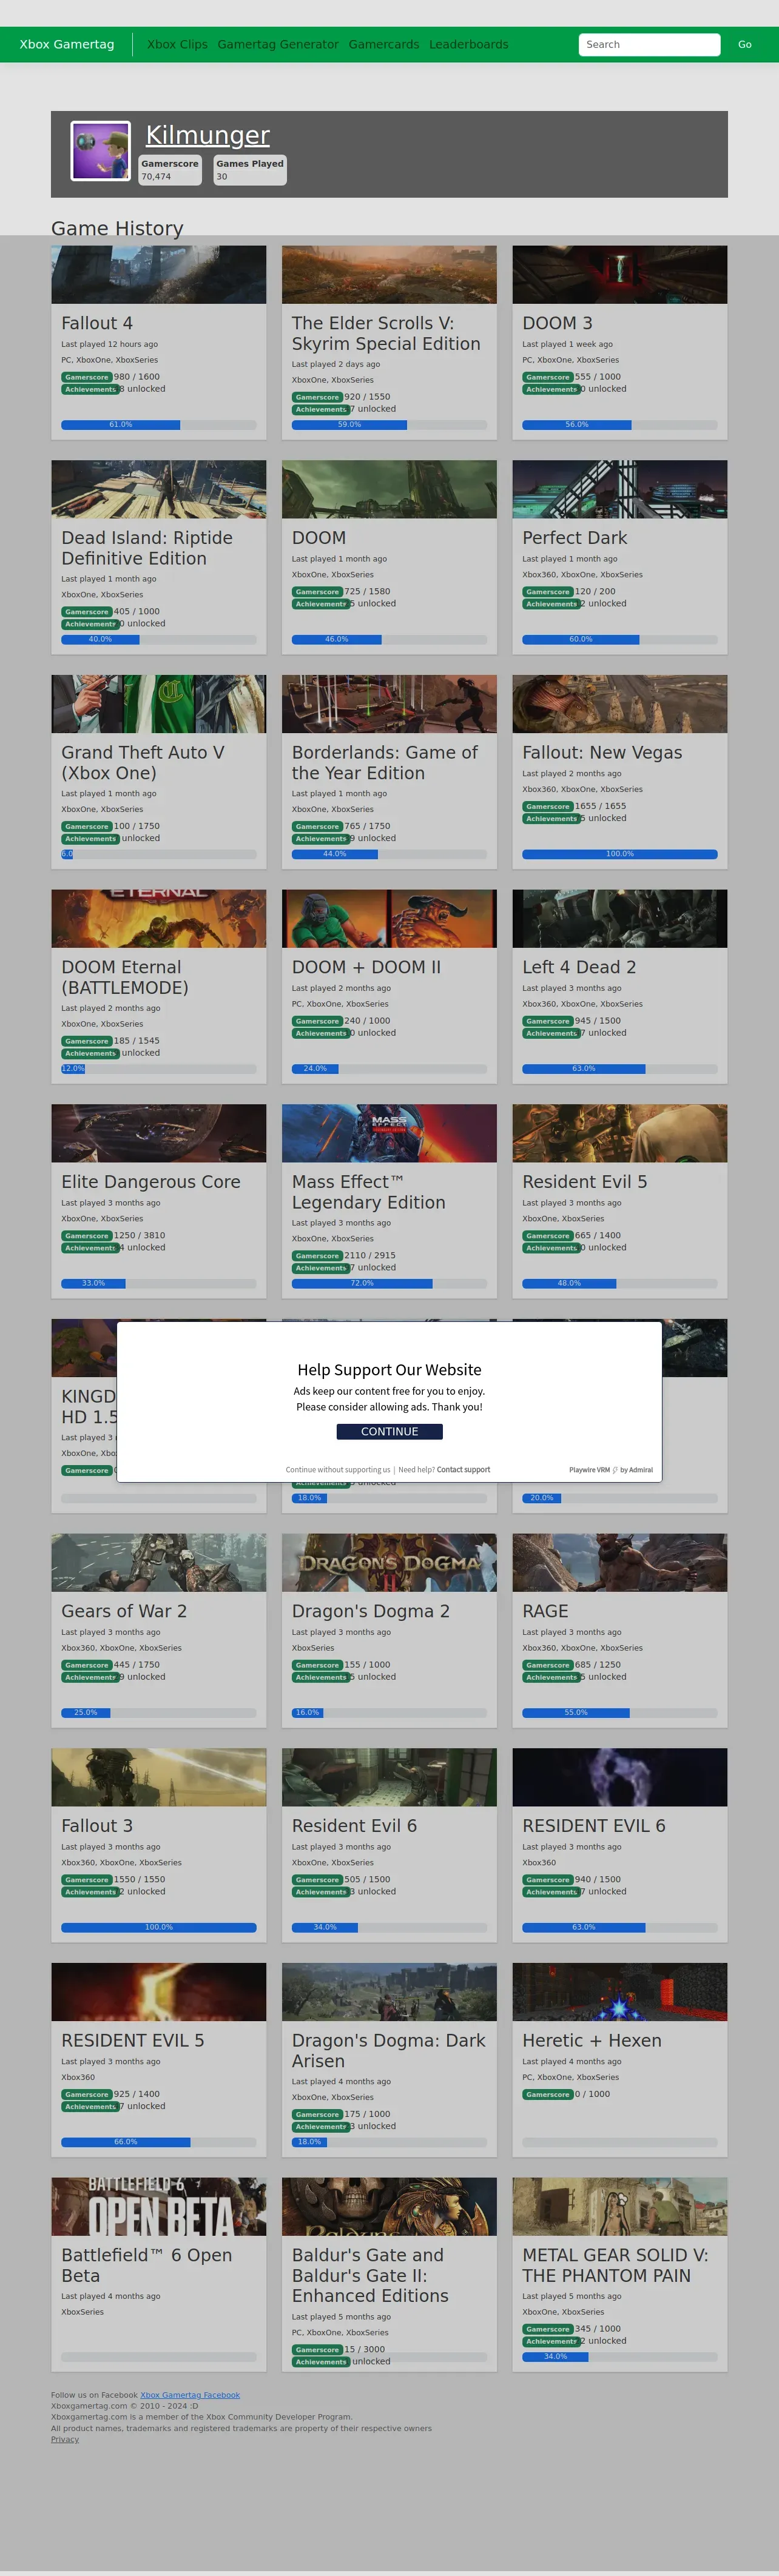Click Achievements badge on Left 4 Dead 2 card
This screenshot has width=779, height=2576.
point(551,1033)
